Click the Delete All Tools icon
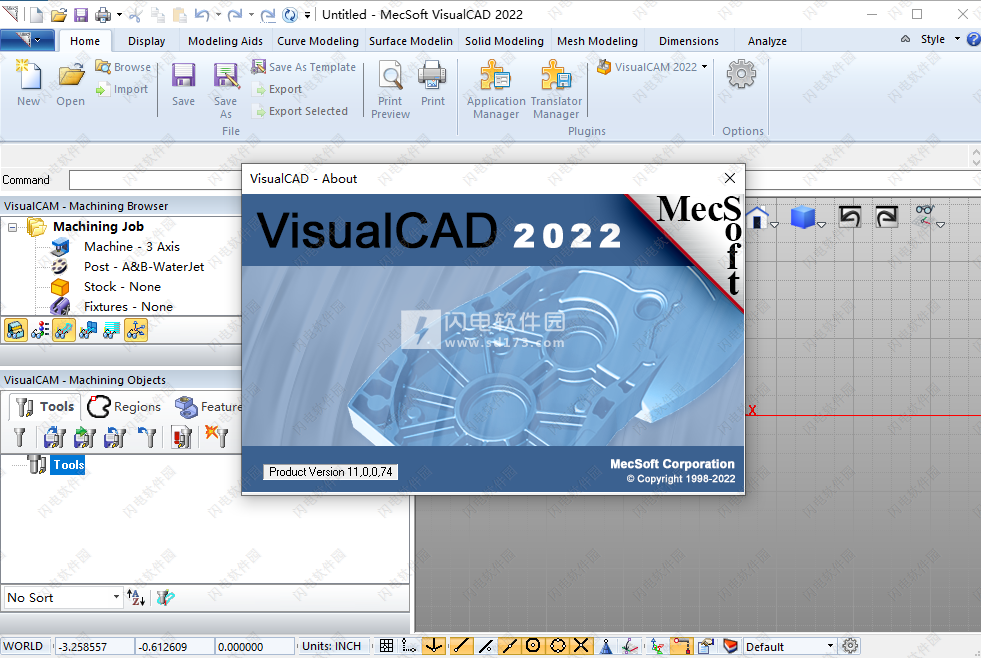 click(216, 436)
